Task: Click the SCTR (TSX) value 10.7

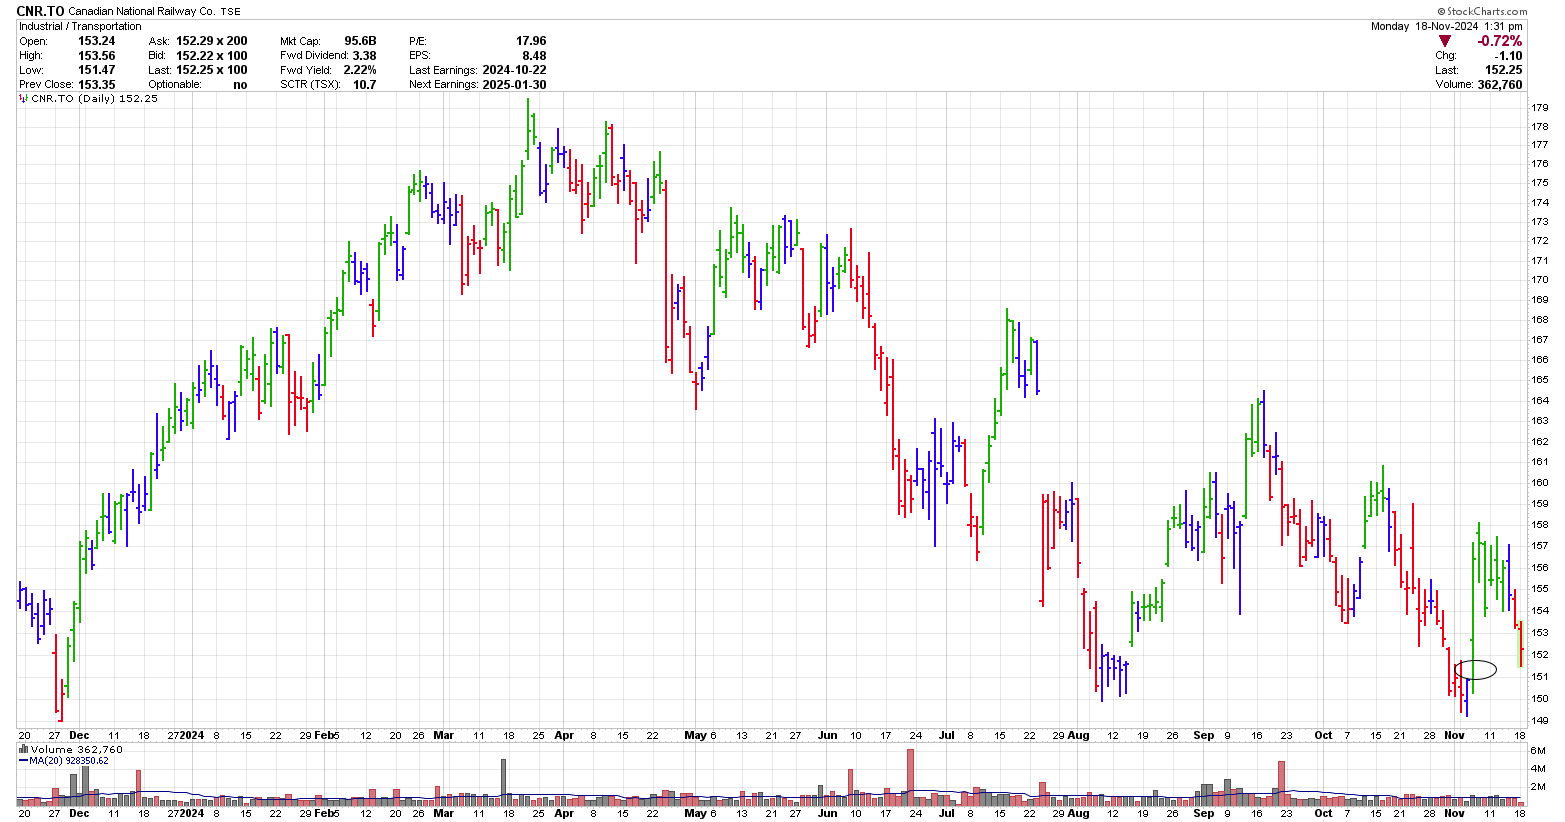Action: click(x=364, y=85)
